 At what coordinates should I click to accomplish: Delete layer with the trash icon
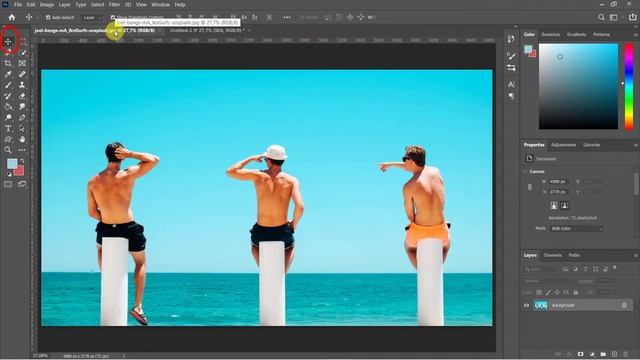626,354
